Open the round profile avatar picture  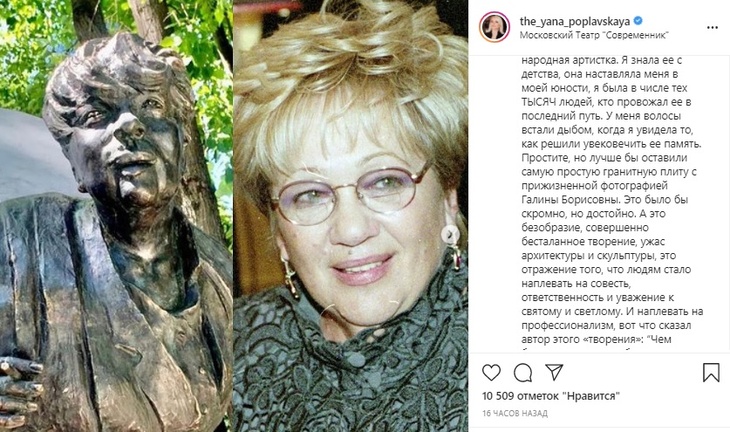[x=494, y=28]
